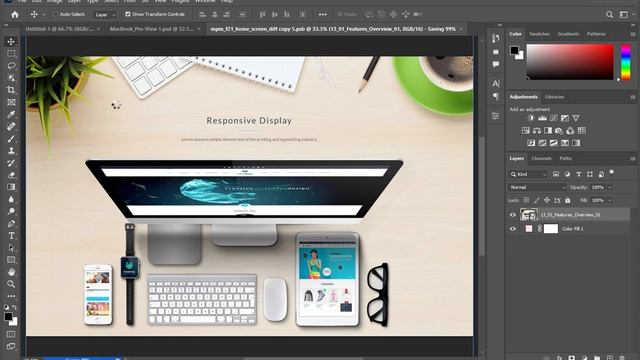This screenshot has height=360, width=640.
Task: Open the Move tool preset picker arrow
Action: click(x=44, y=15)
